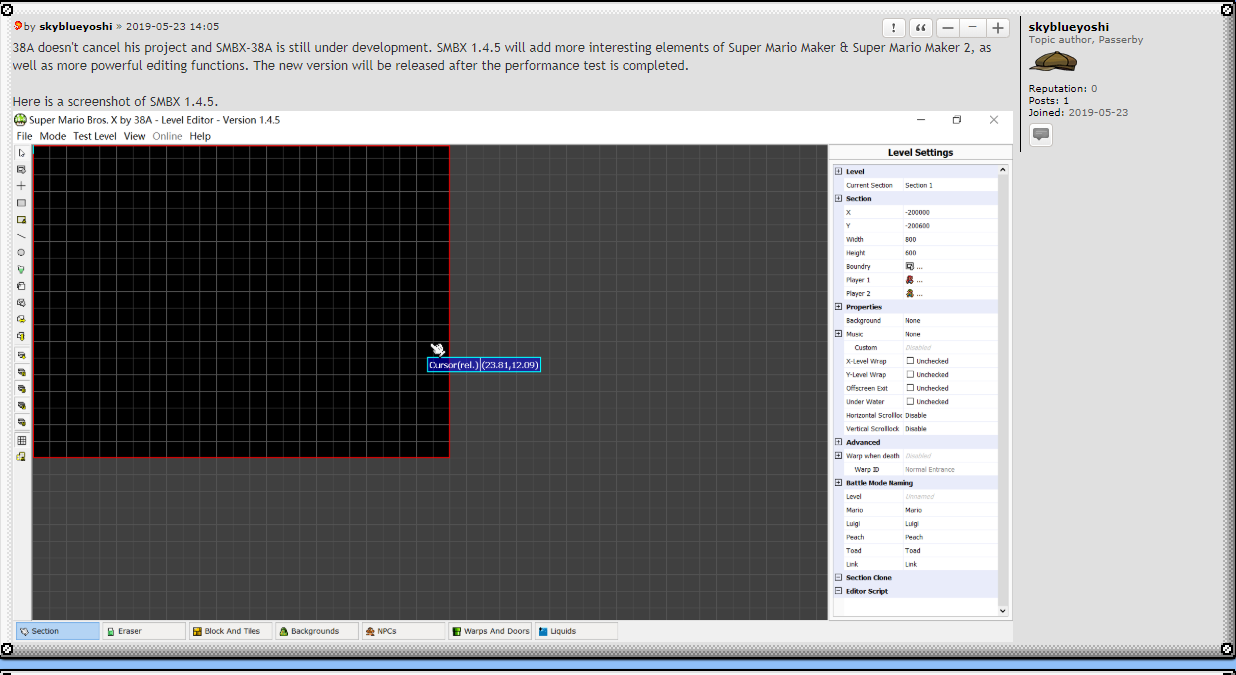Switch to the Block And Tiles tab
This screenshot has width=1236, height=675.
pyautogui.click(x=230, y=631)
